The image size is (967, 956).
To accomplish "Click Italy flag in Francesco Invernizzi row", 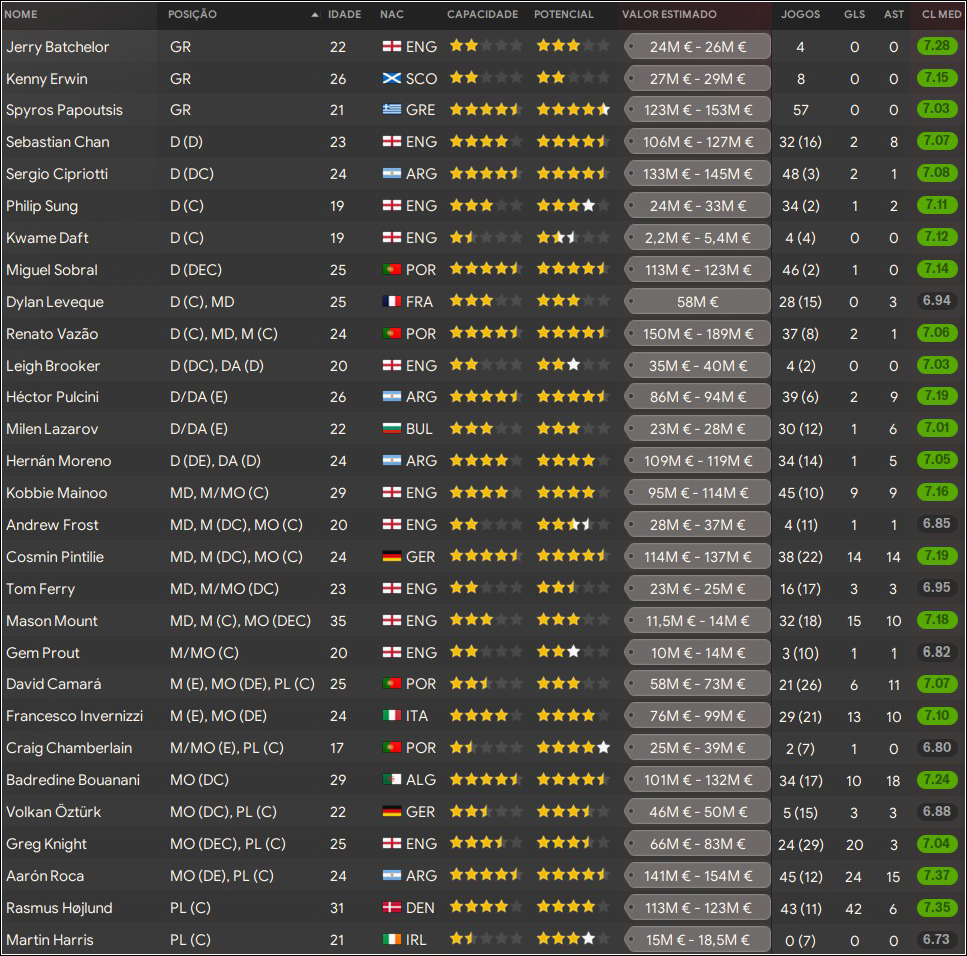I will [x=392, y=715].
